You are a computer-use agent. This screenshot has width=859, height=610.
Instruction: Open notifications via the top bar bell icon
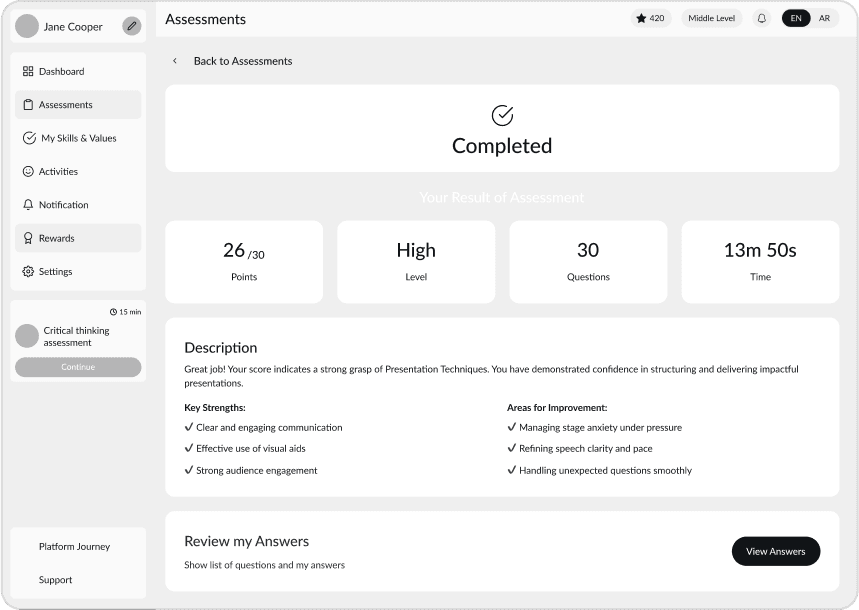click(x=760, y=18)
